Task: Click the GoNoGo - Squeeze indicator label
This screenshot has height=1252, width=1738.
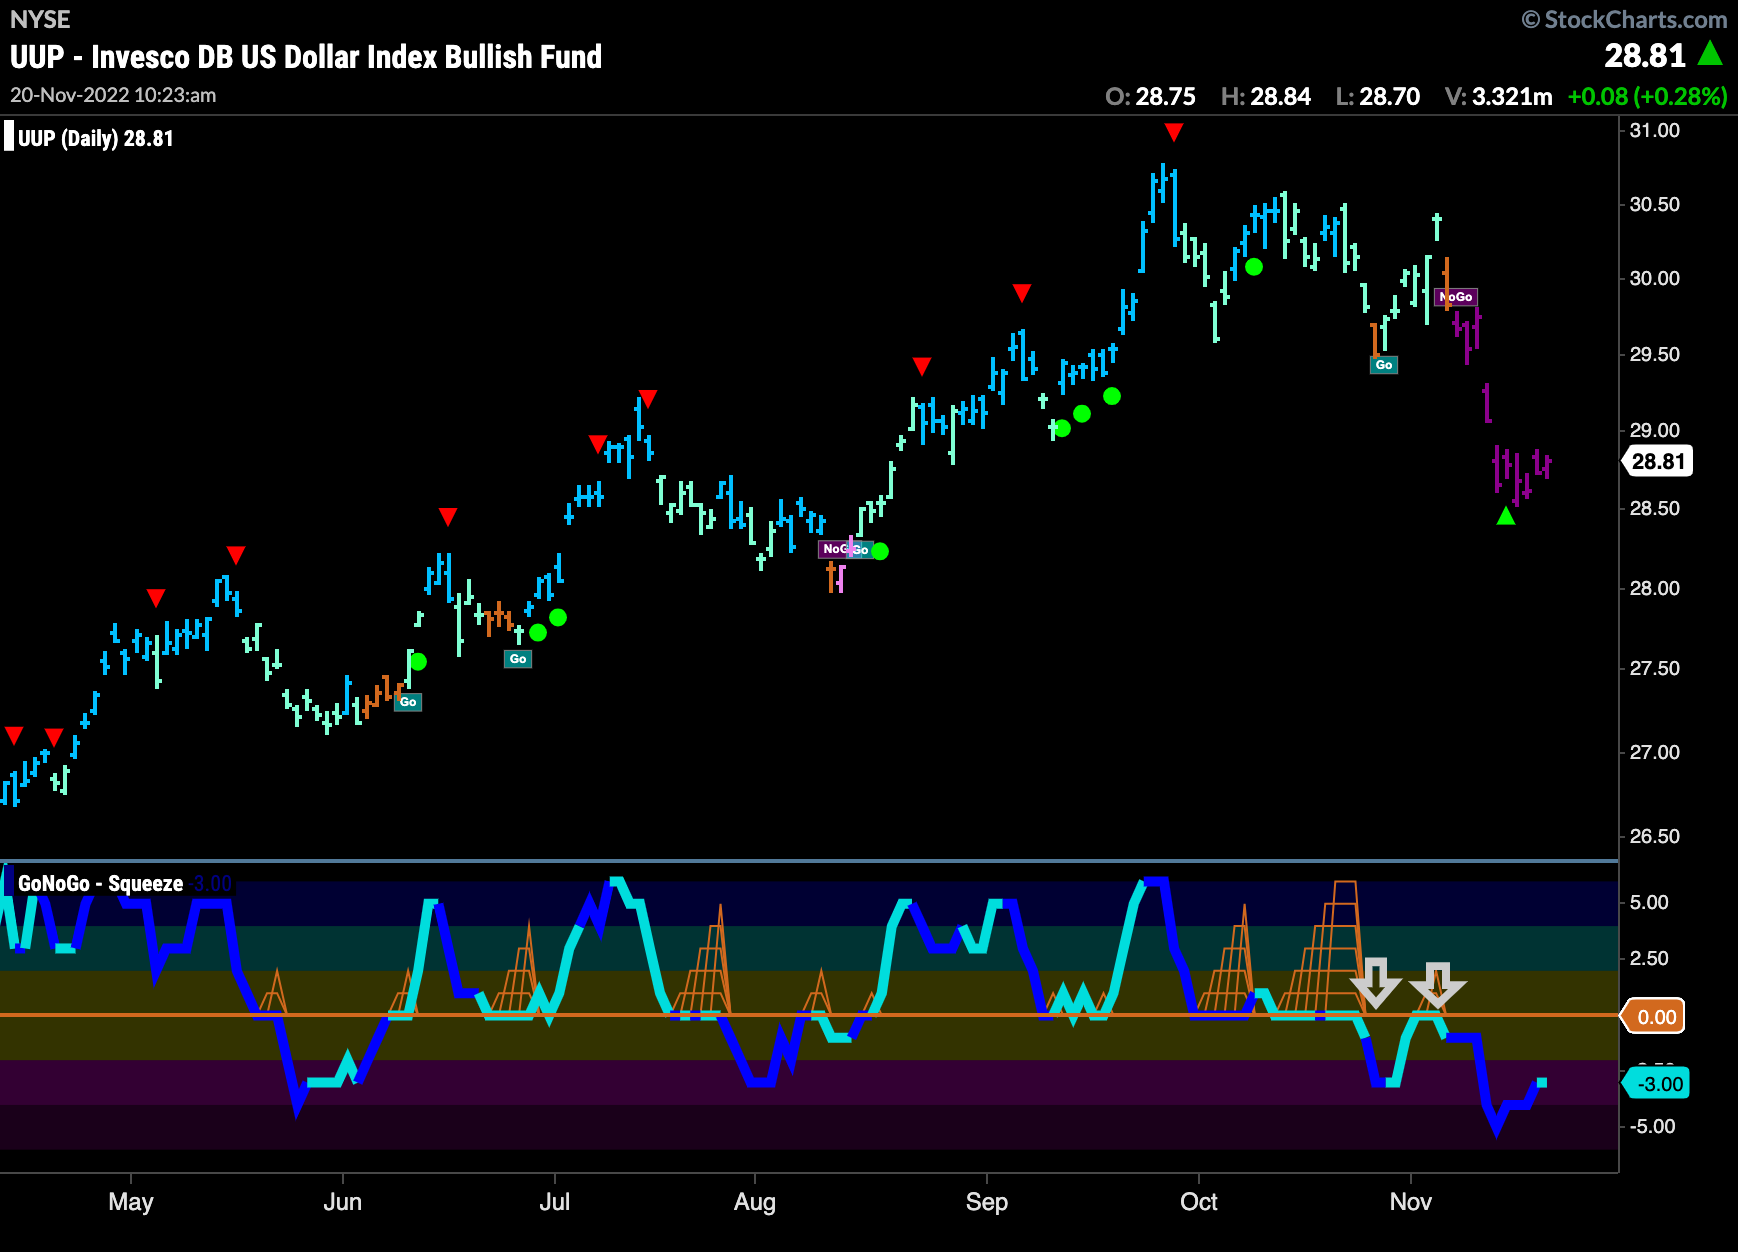Action: [100, 883]
